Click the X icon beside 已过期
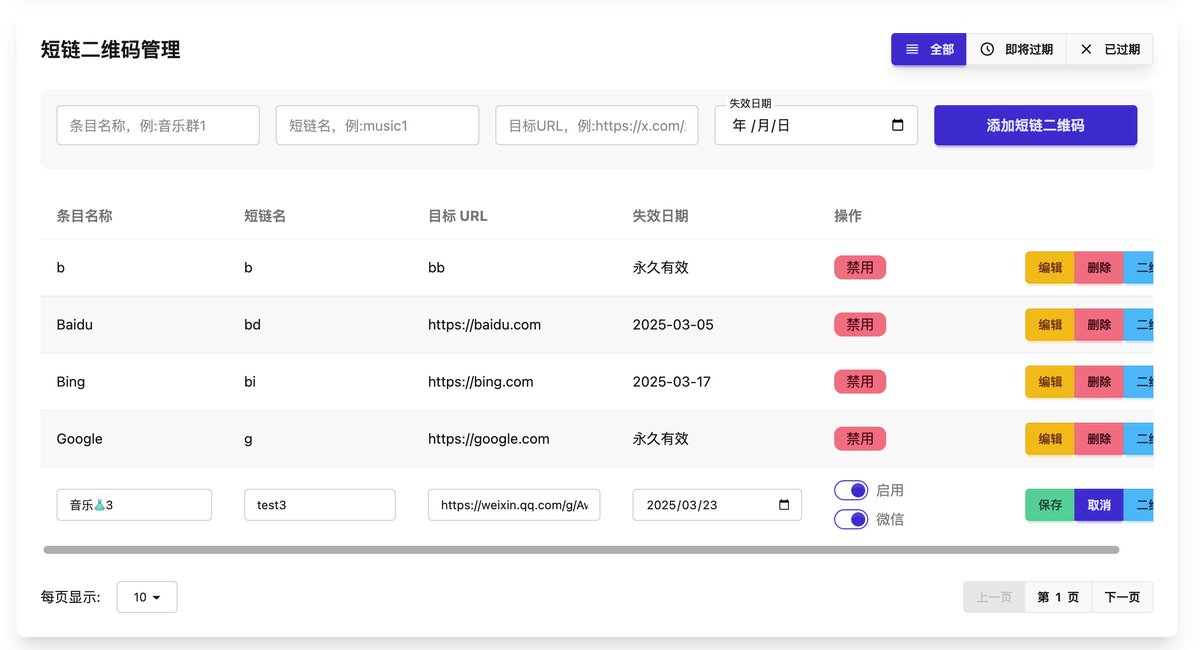This screenshot has width=1200, height=650. [1086, 48]
